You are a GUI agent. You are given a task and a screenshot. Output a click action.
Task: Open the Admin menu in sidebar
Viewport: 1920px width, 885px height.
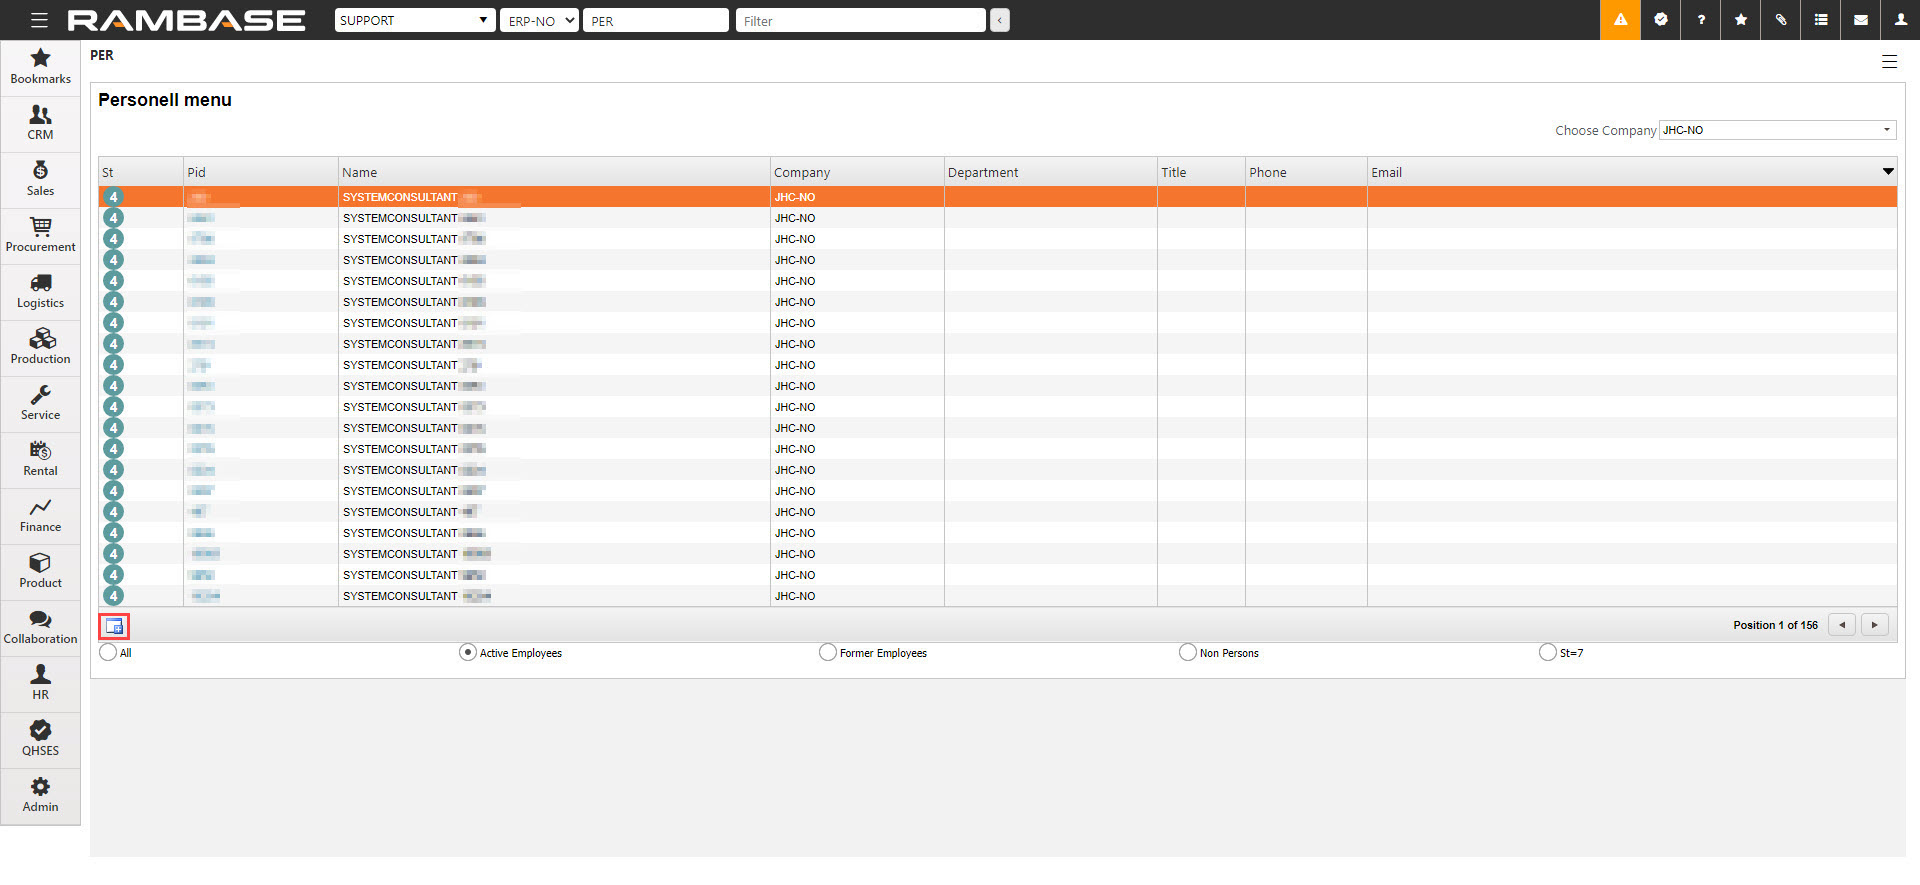pos(40,796)
